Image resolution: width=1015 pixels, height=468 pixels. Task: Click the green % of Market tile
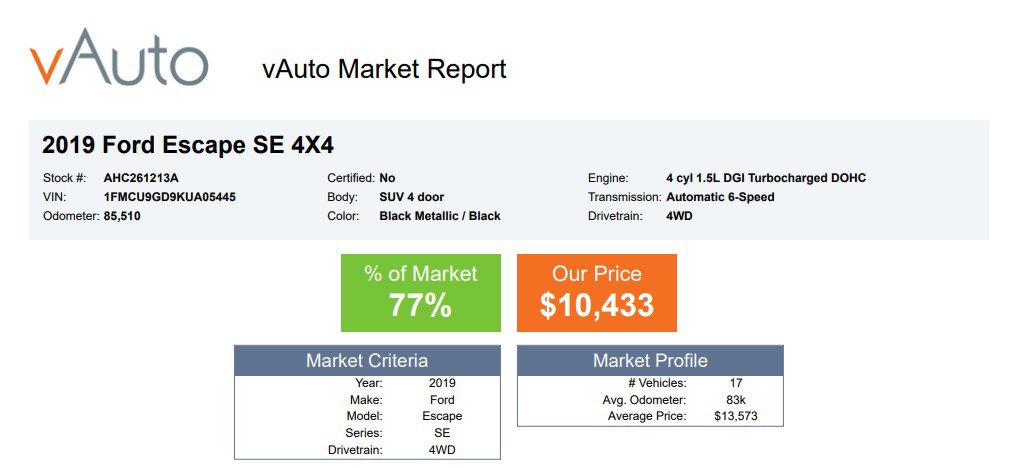[421, 293]
